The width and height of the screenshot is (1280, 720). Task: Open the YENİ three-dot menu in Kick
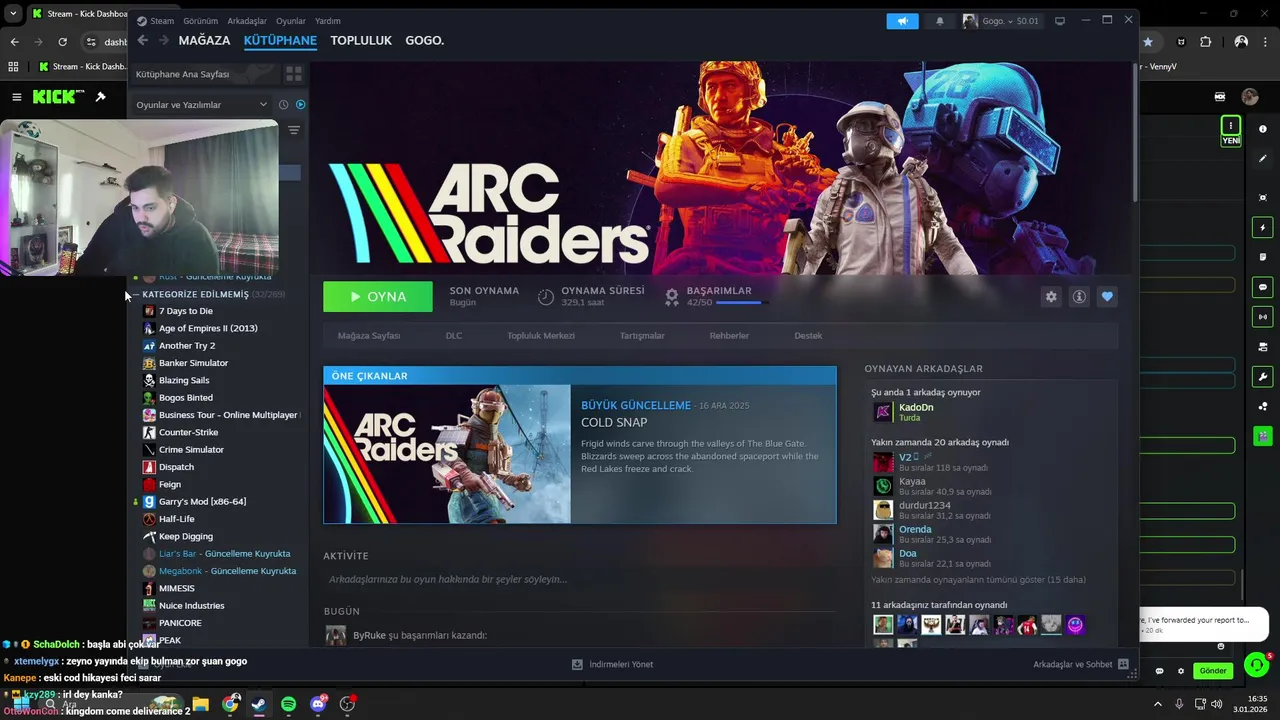click(x=1231, y=125)
